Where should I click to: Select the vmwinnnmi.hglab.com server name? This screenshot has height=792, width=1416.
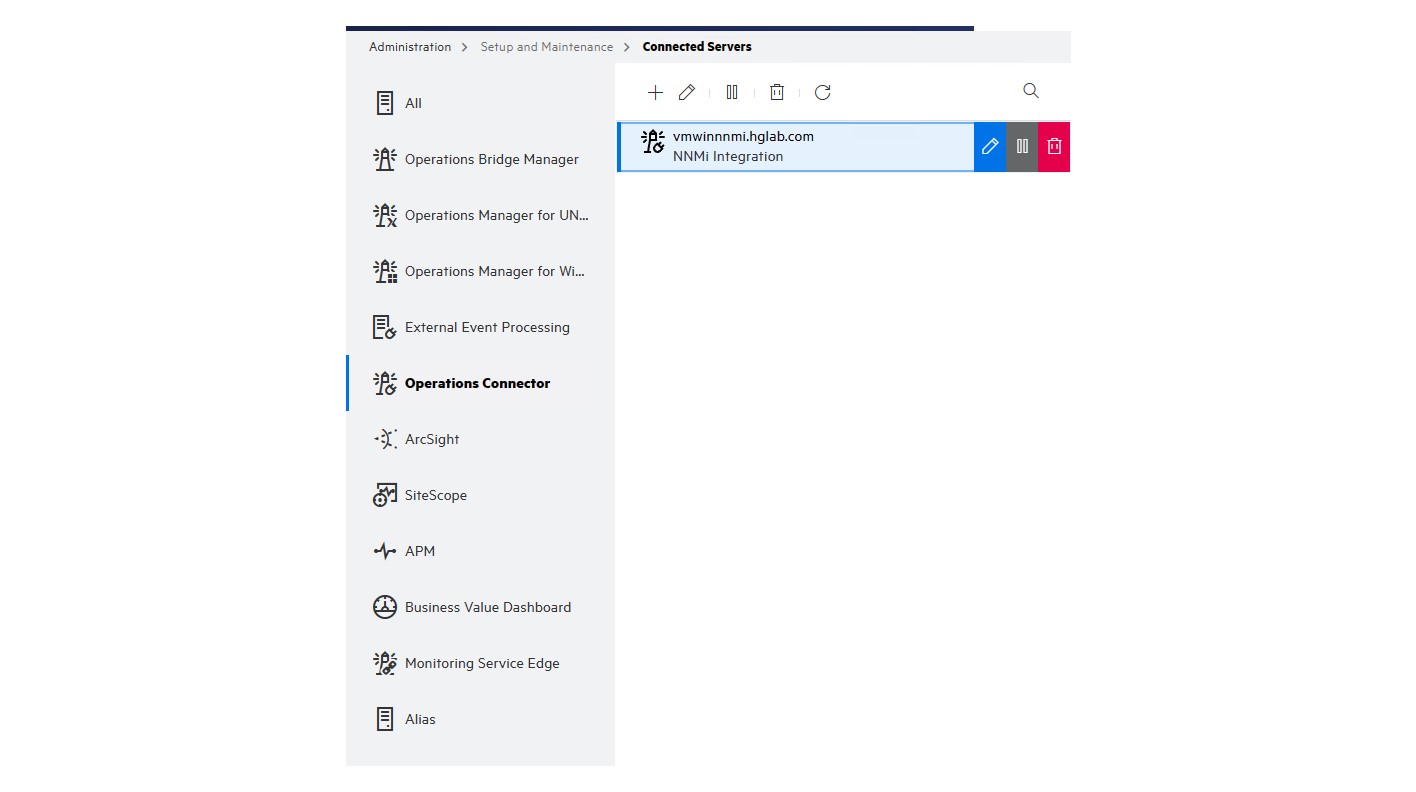click(x=743, y=137)
